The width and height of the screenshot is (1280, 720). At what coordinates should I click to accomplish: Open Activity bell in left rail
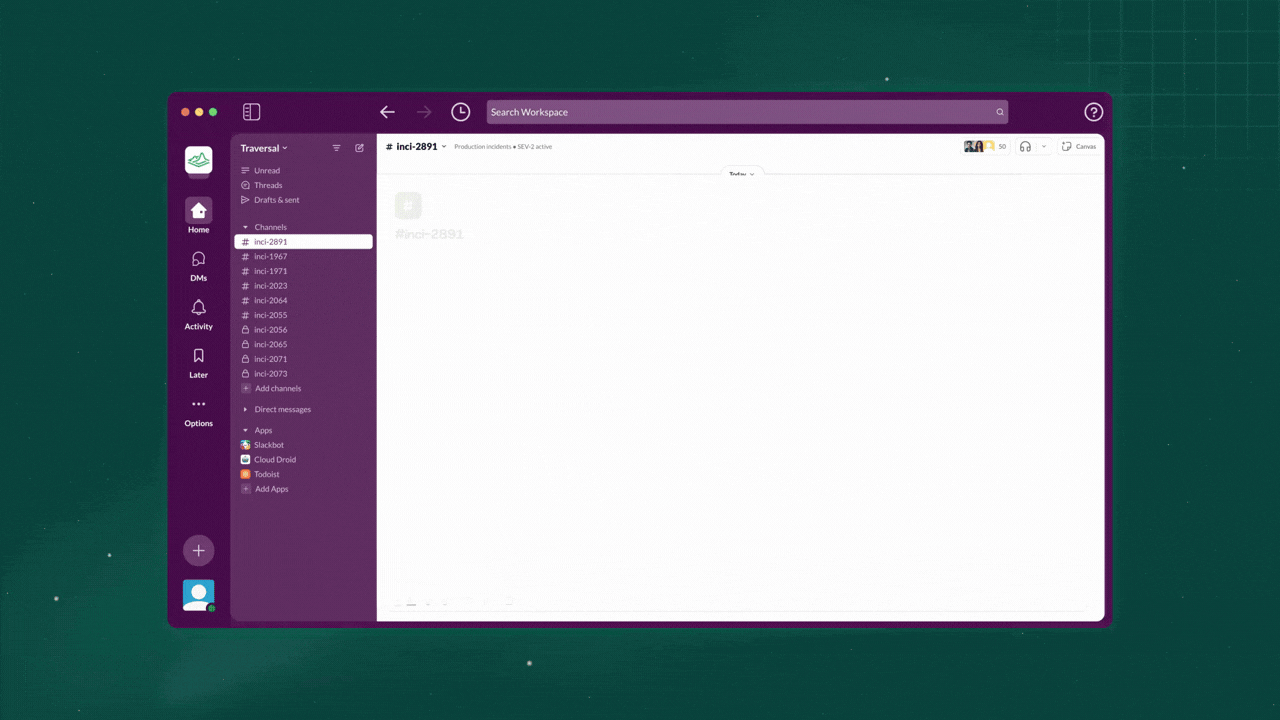point(198,313)
